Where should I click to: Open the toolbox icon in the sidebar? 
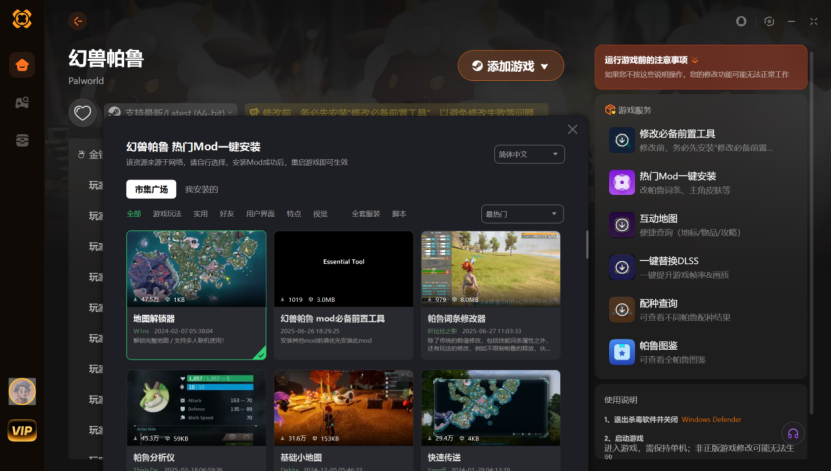click(22, 140)
